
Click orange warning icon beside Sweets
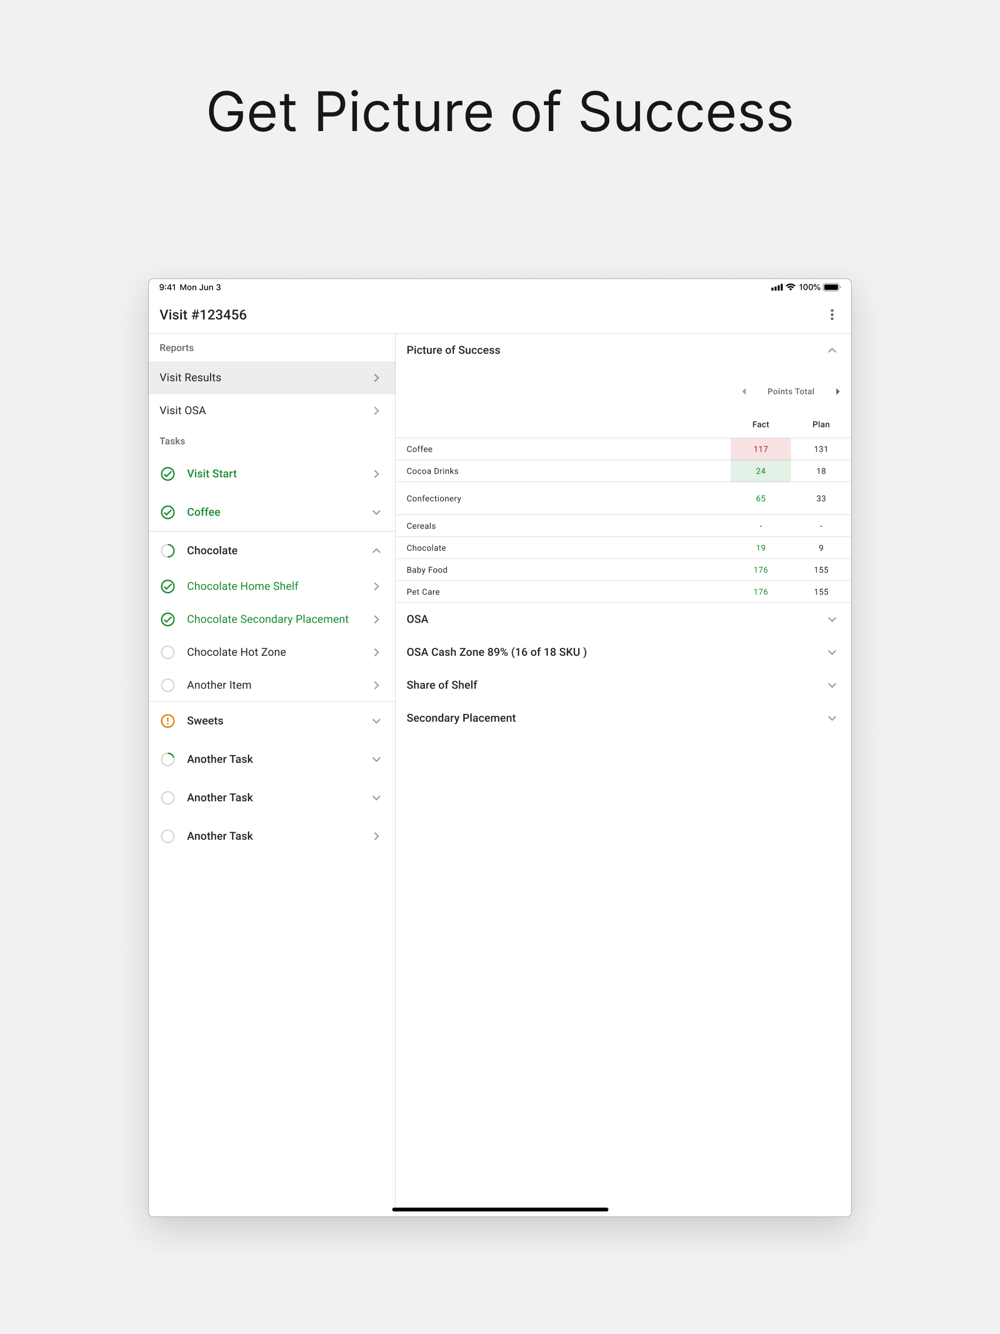[x=168, y=721]
